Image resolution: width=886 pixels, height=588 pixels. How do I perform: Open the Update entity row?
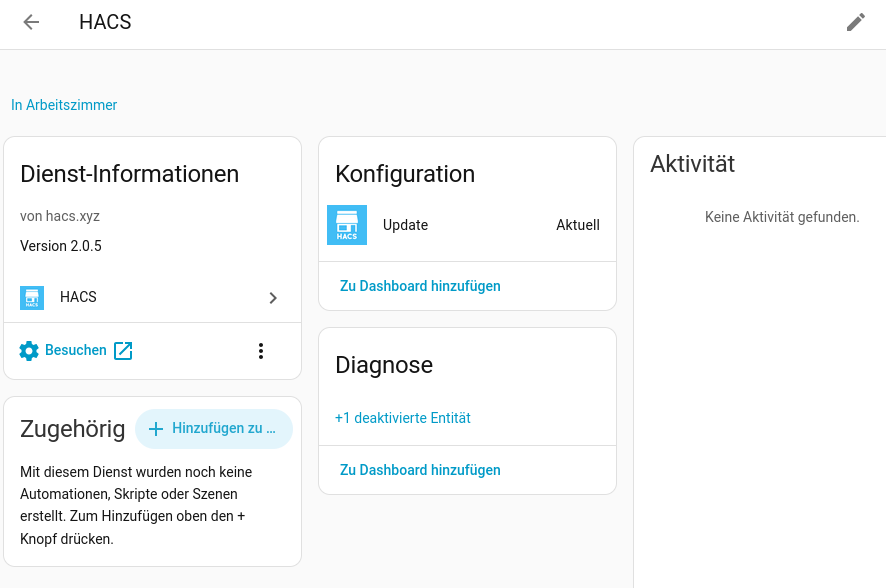tap(467, 225)
